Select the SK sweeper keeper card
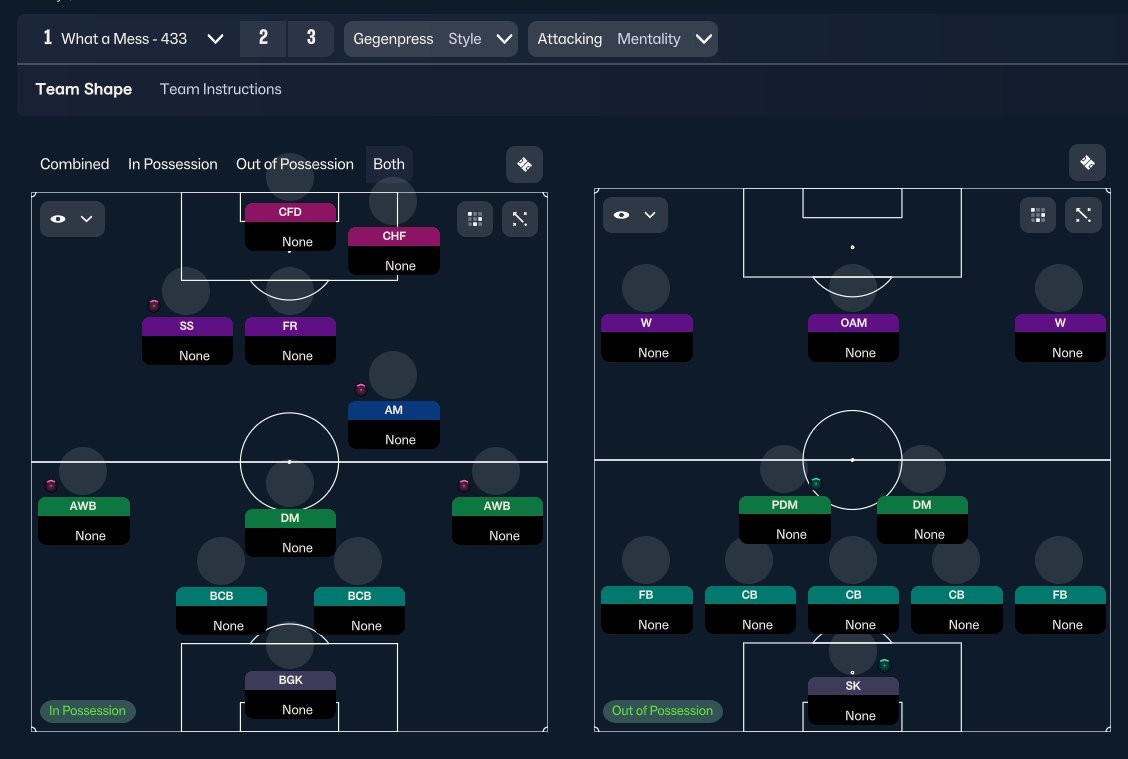 853,701
